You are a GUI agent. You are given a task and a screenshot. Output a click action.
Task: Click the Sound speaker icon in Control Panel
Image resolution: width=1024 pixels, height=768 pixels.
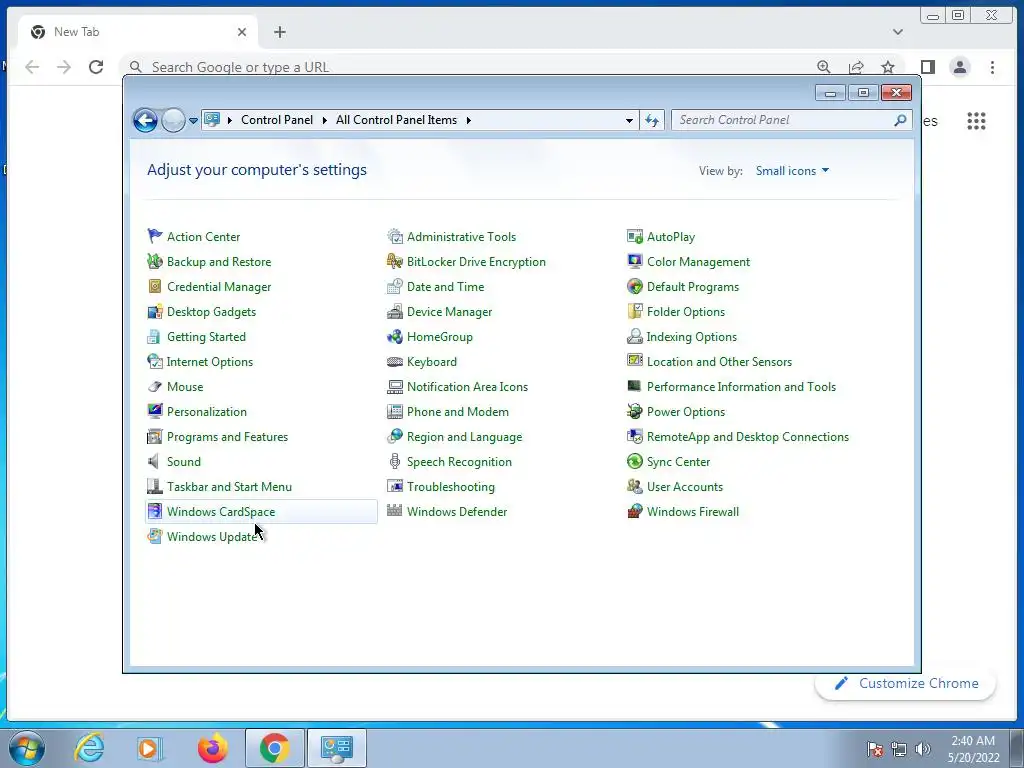[x=155, y=462]
